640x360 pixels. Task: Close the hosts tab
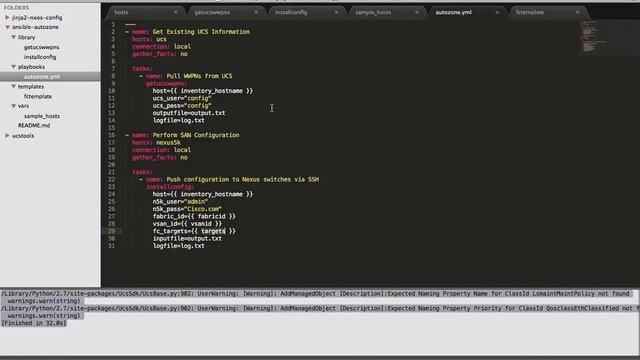click(x=176, y=12)
